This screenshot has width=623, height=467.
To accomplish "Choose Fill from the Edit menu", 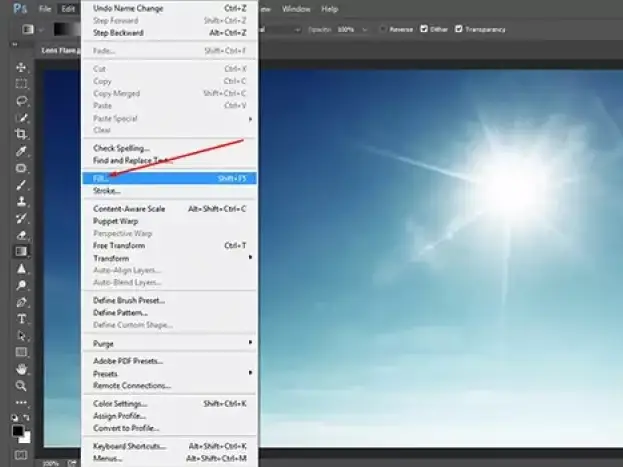I will [170, 178].
